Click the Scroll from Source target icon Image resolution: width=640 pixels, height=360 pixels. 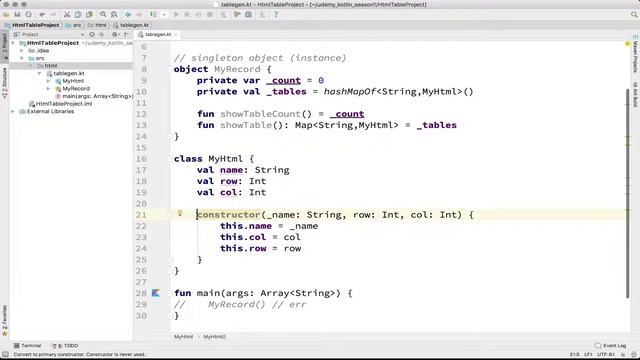(92, 35)
